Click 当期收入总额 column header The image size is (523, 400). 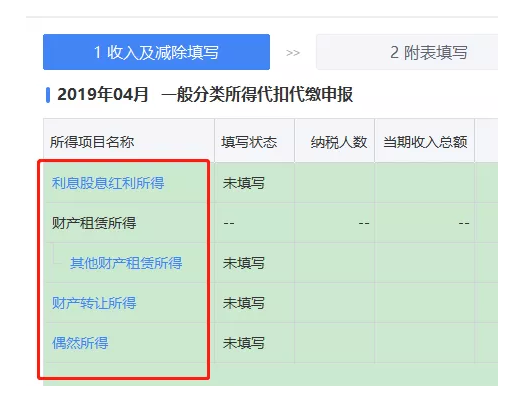(425, 142)
